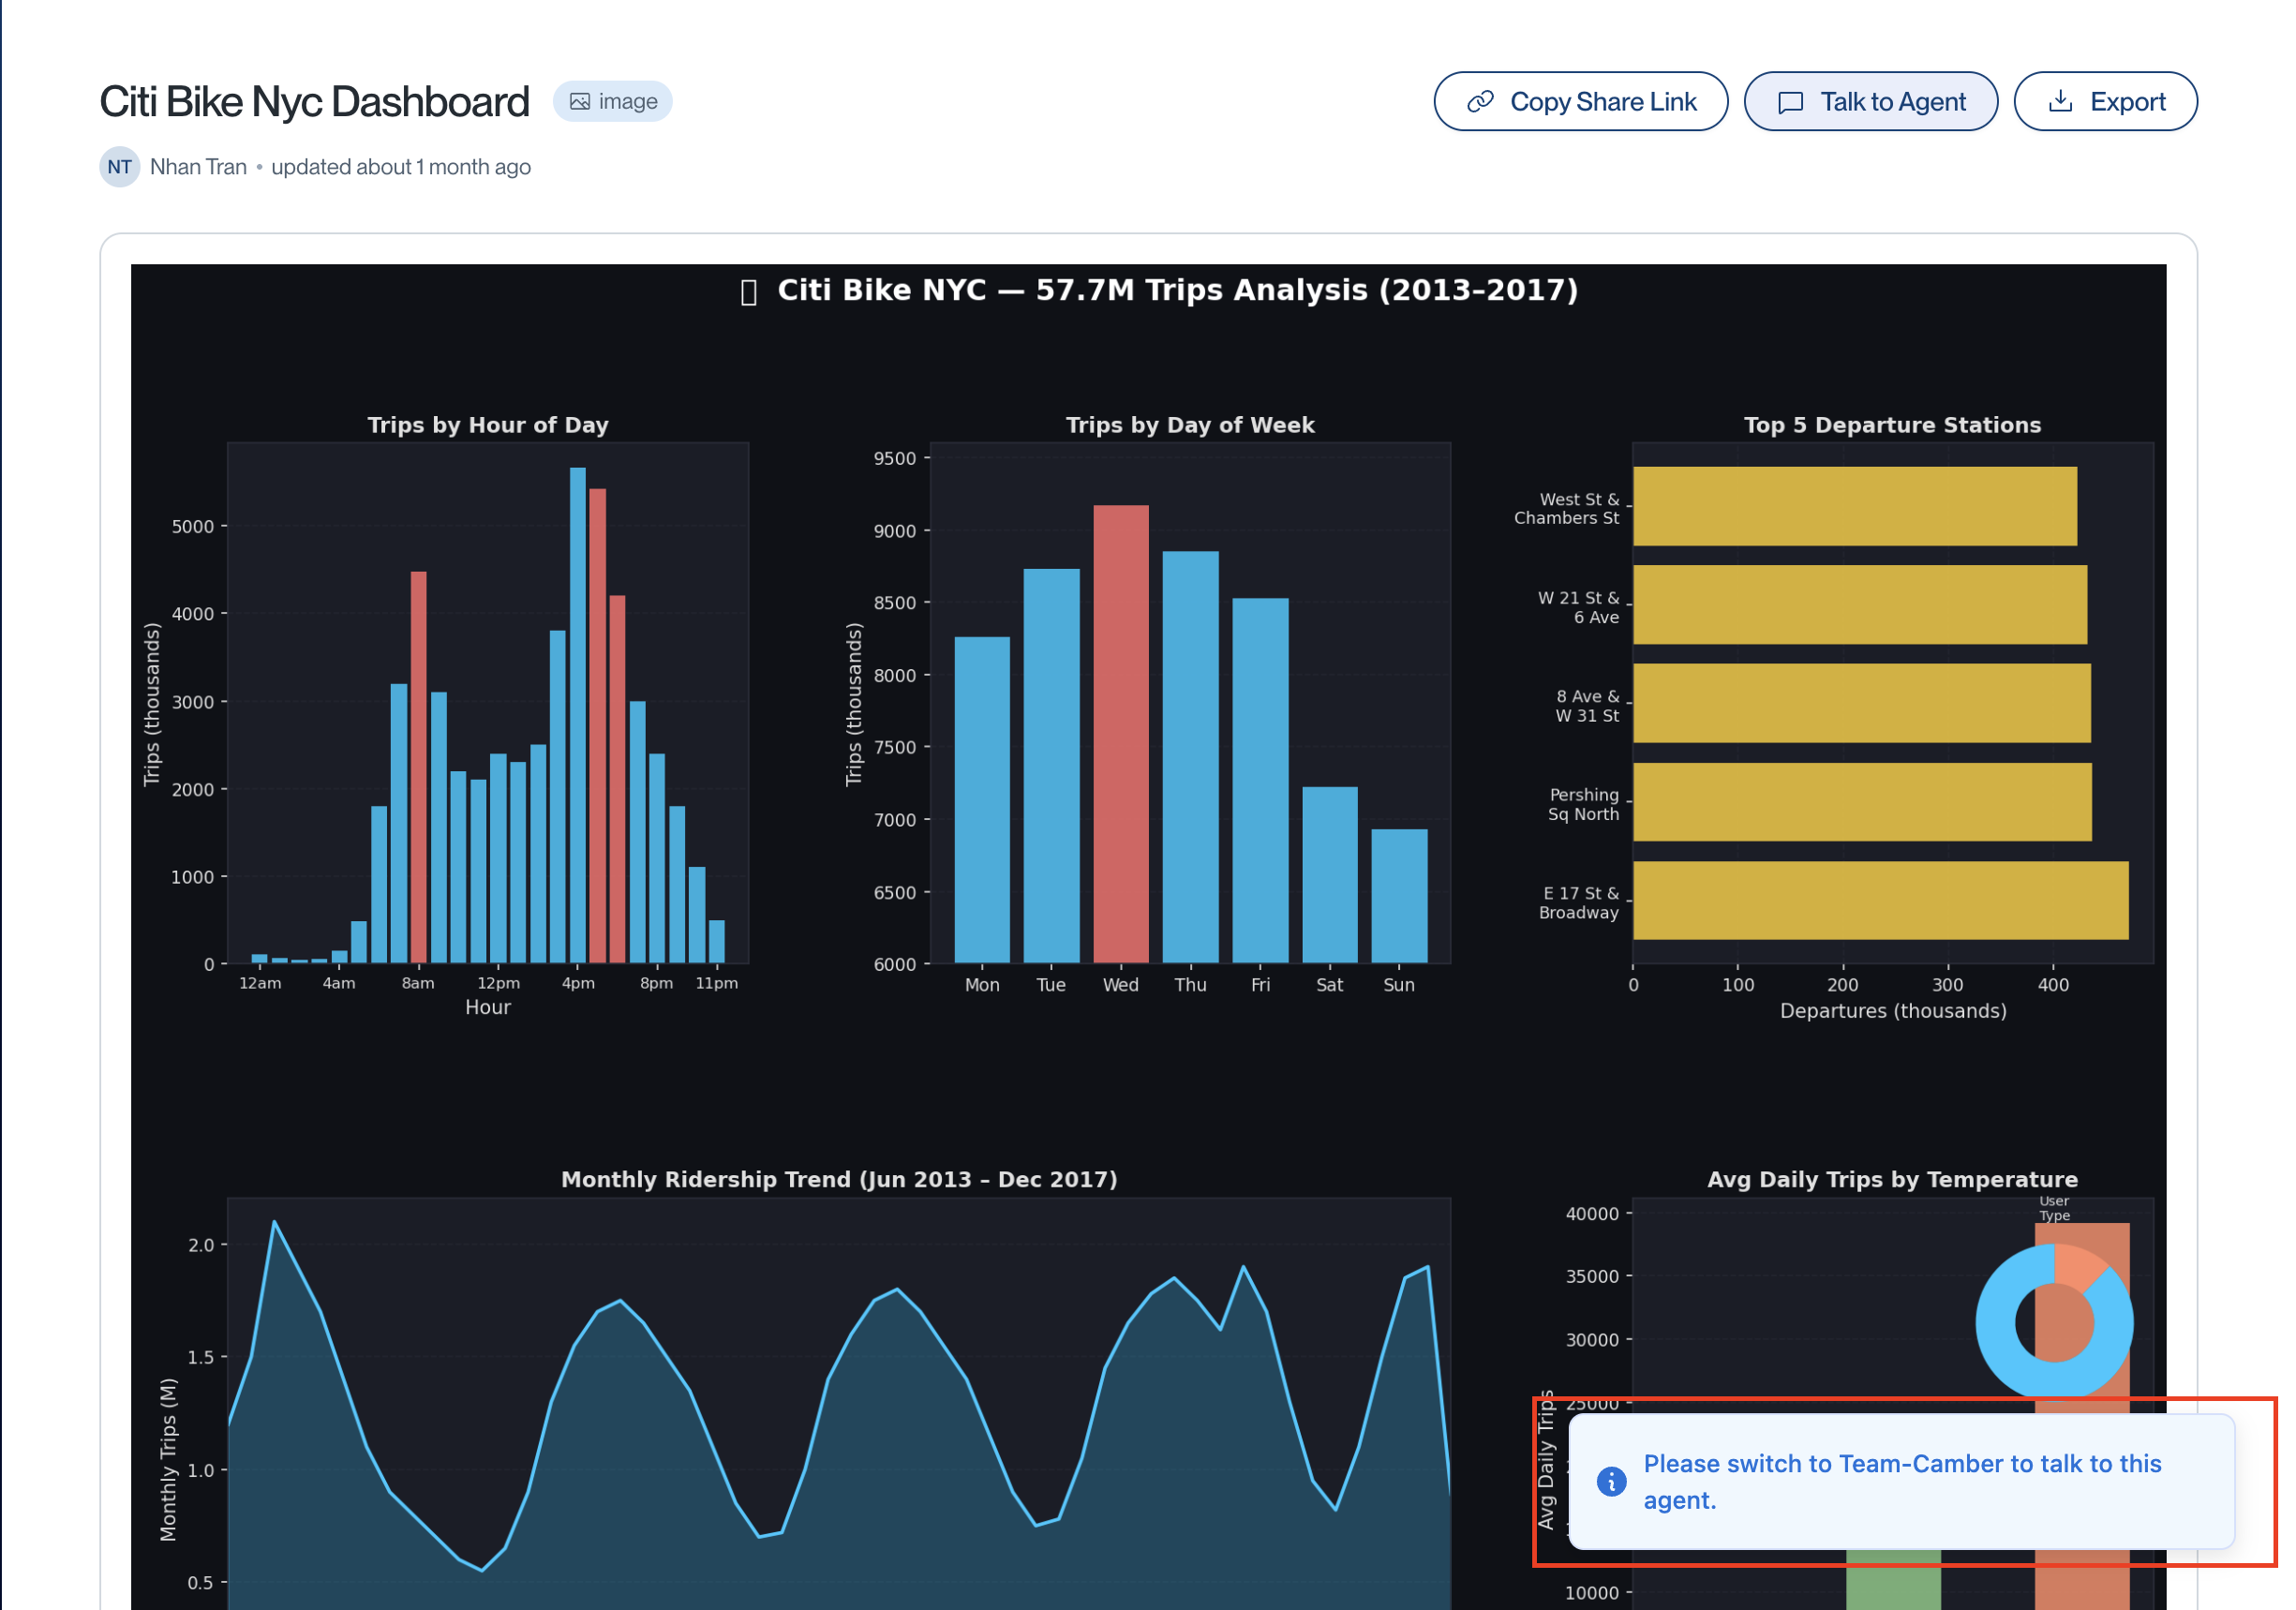This screenshot has width=2296, height=1610.
Task: Click the Team-Camber switch notification message
Action: [1902, 1481]
